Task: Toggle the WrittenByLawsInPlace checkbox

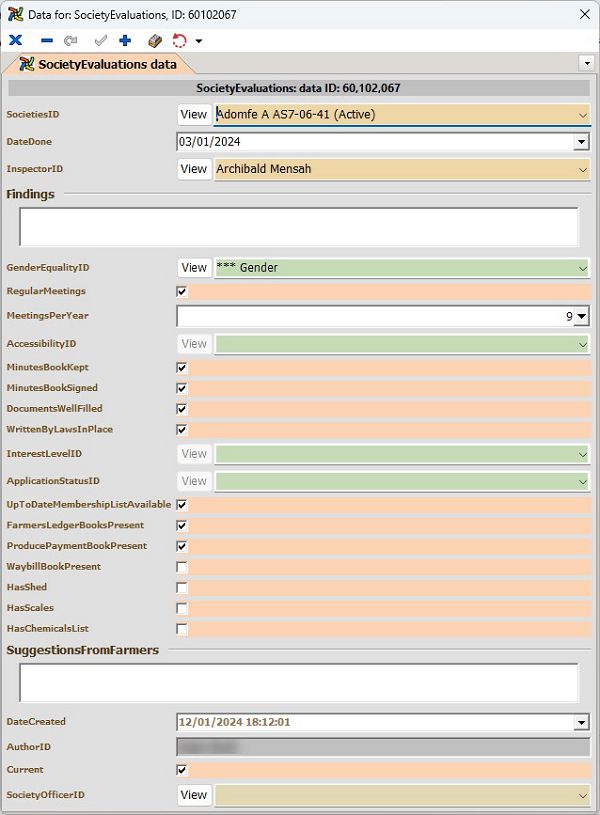Action: (x=182, y=430)
